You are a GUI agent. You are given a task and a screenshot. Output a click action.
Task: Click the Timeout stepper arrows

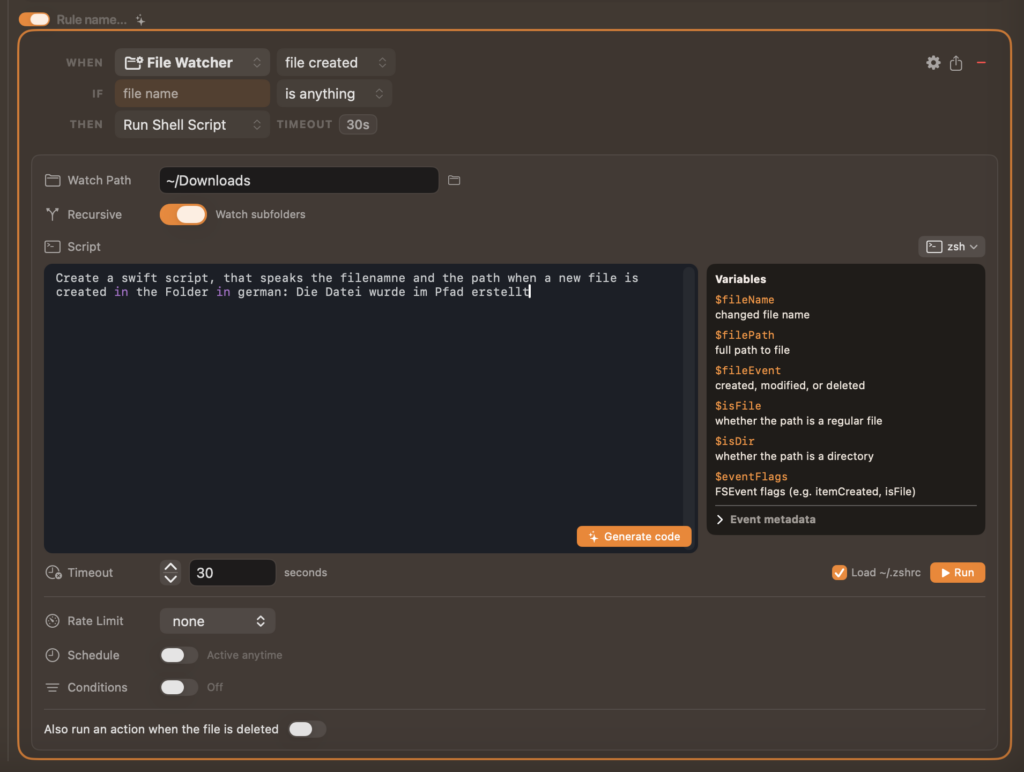[x=170, y=573]
